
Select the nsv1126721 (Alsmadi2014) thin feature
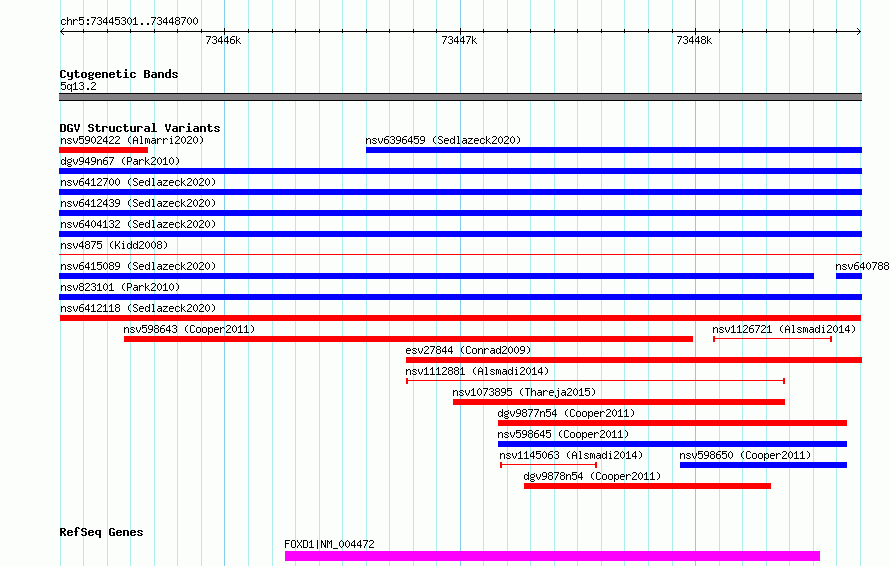(773, 339)
